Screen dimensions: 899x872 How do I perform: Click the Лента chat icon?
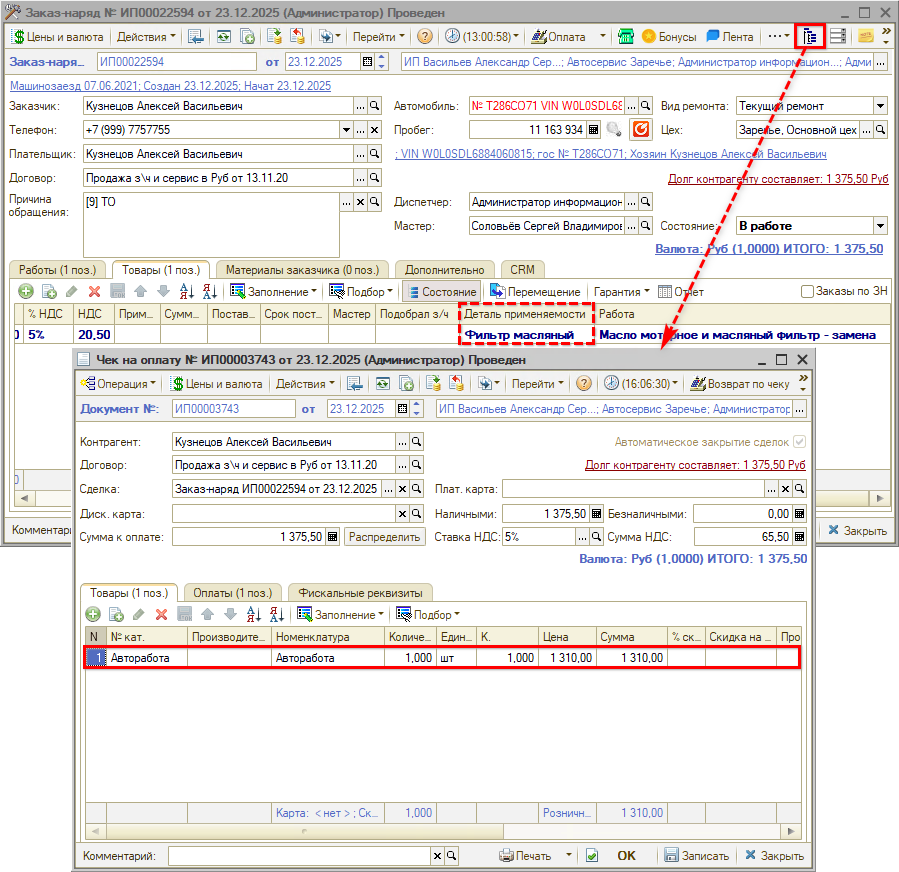(713, 36)
